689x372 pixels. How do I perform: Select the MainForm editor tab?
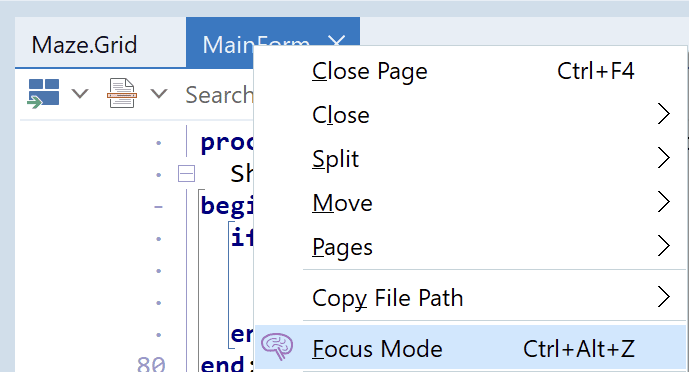point(220,43)
